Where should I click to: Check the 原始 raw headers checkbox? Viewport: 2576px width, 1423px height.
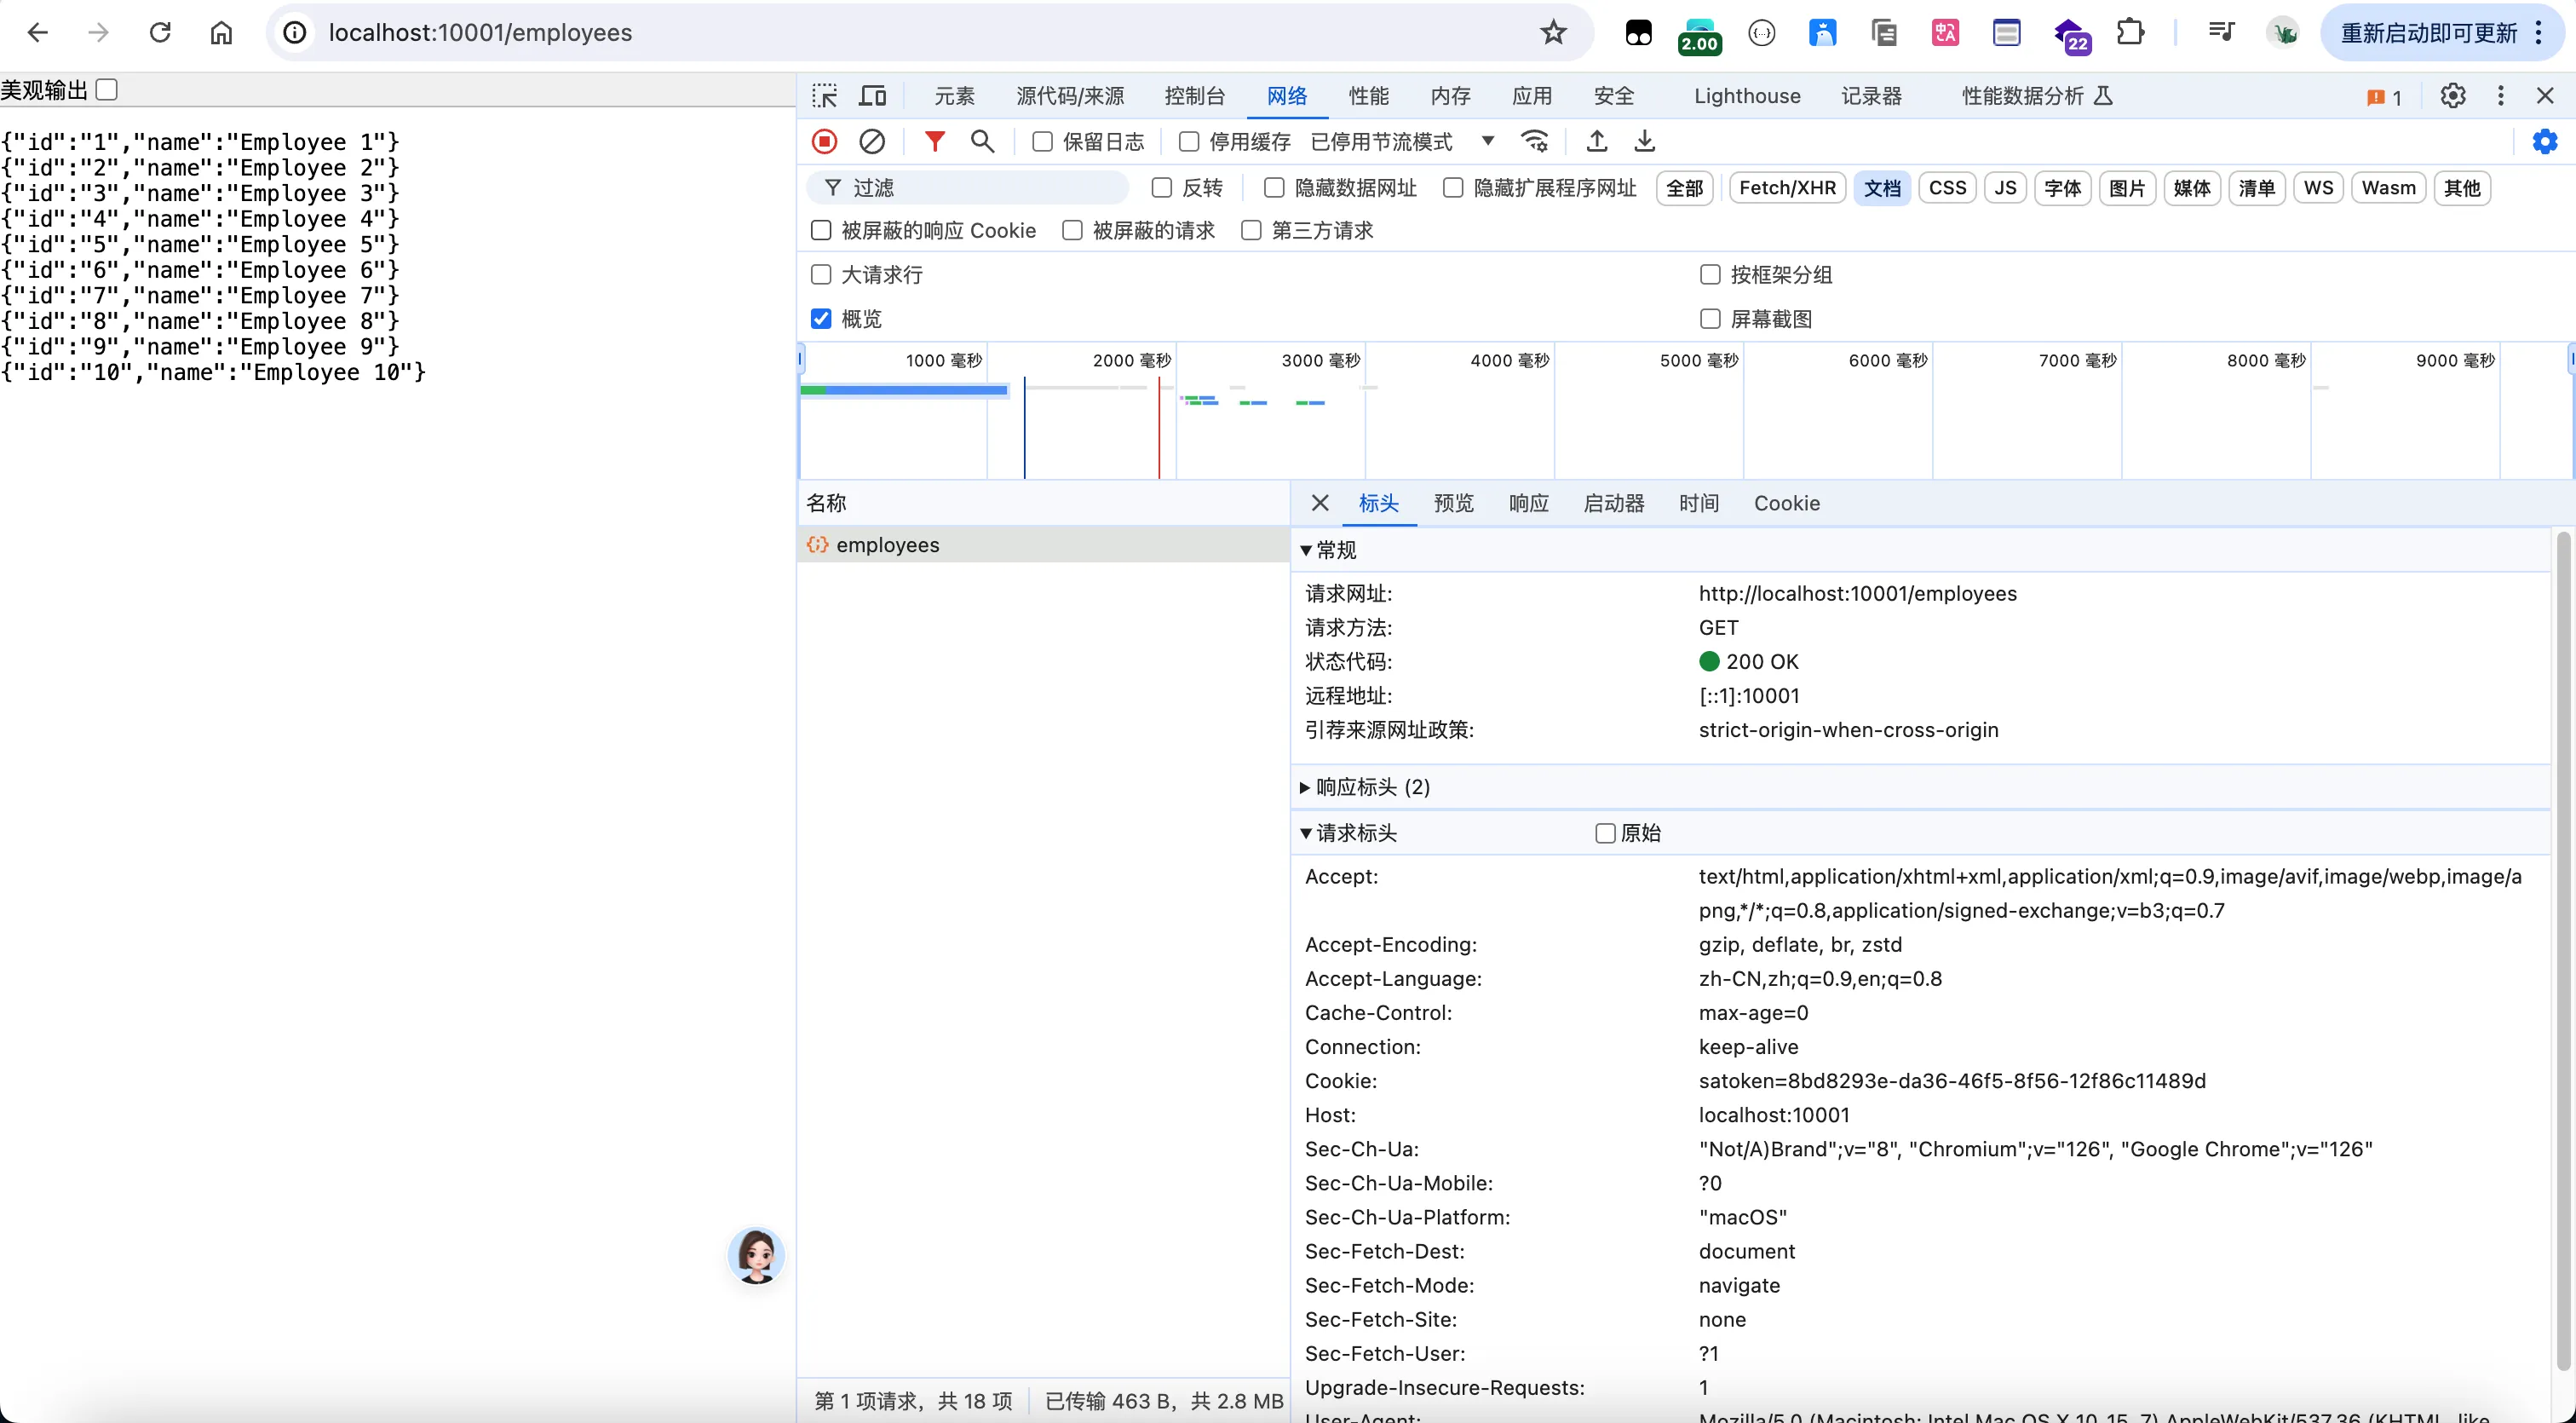[x=1605, y=833]
